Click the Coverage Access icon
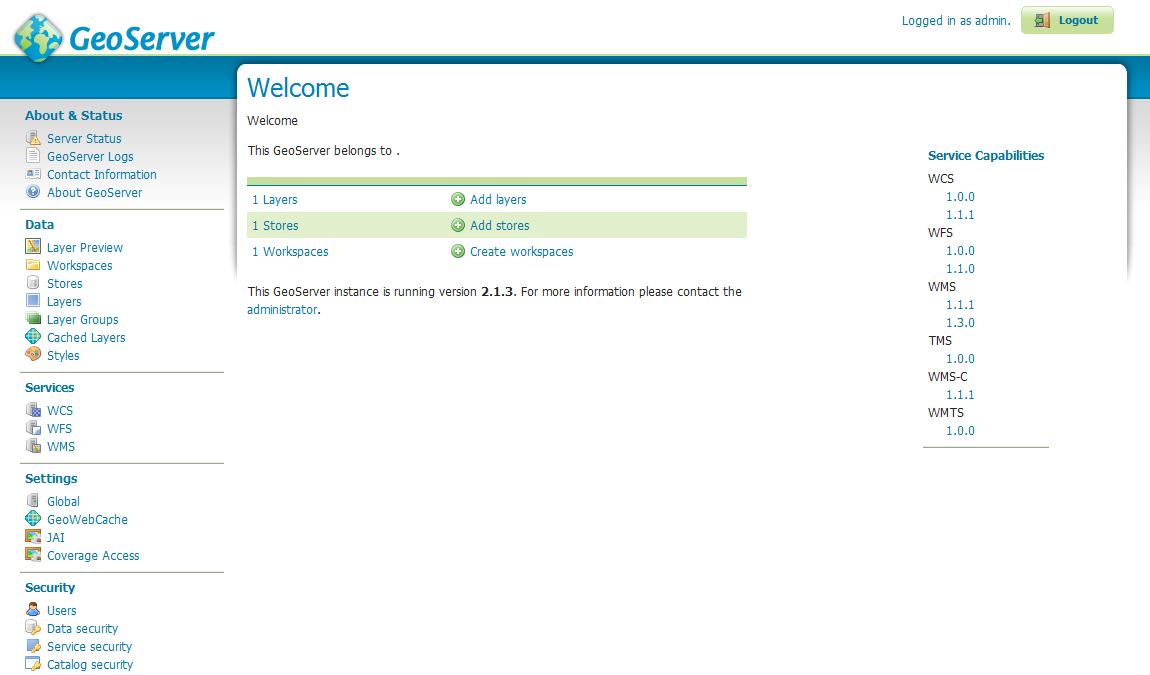This screenshot has width=1150, height=675. (x=33, y=555)
